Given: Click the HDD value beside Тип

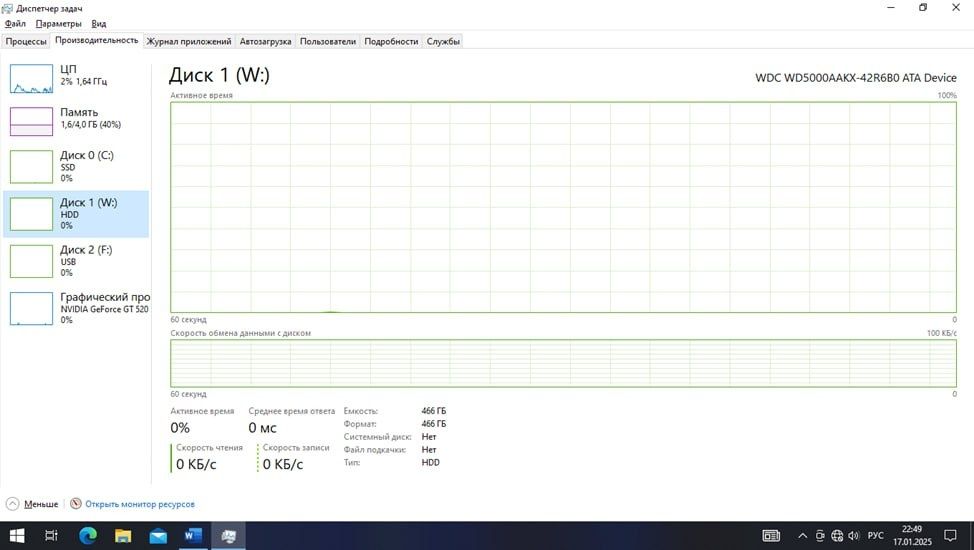Looking at the screenshot, I should pyautogui.click(x=430, y=462).
